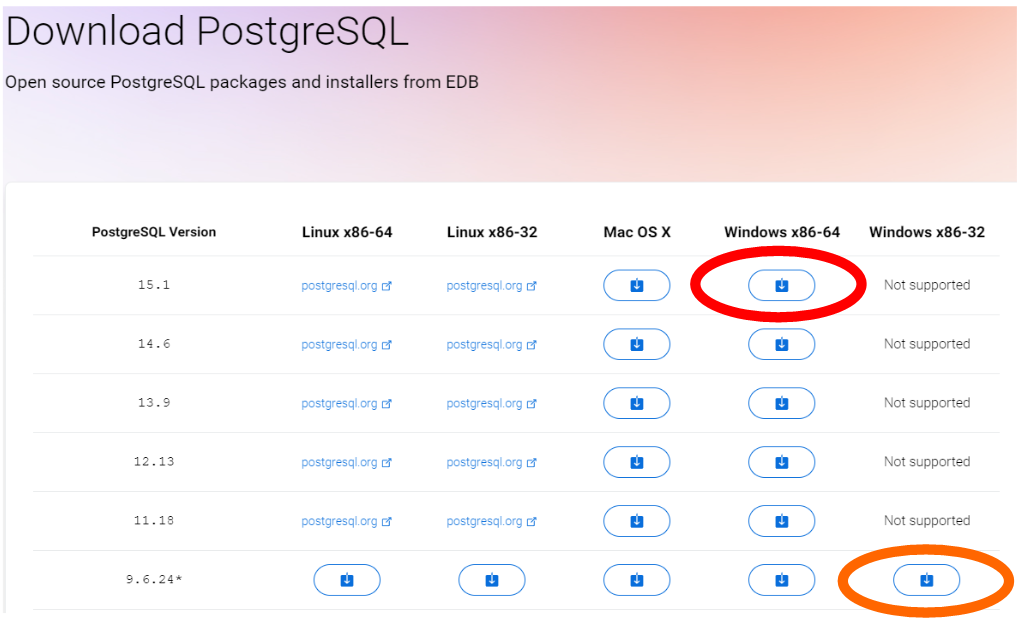Download PostgreSQL 14.6 for Mac OS X
The image size is (1021, 620).
[x=636, y=345]
